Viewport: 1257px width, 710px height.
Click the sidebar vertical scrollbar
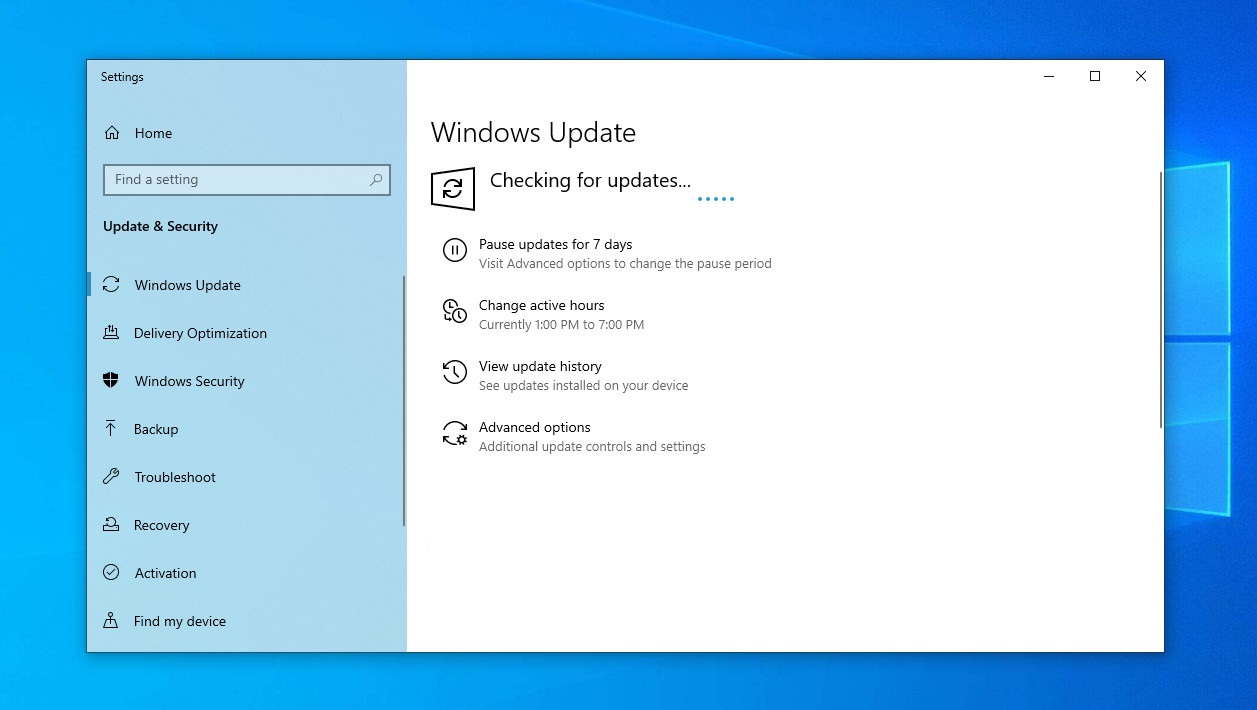pos(404,400)
